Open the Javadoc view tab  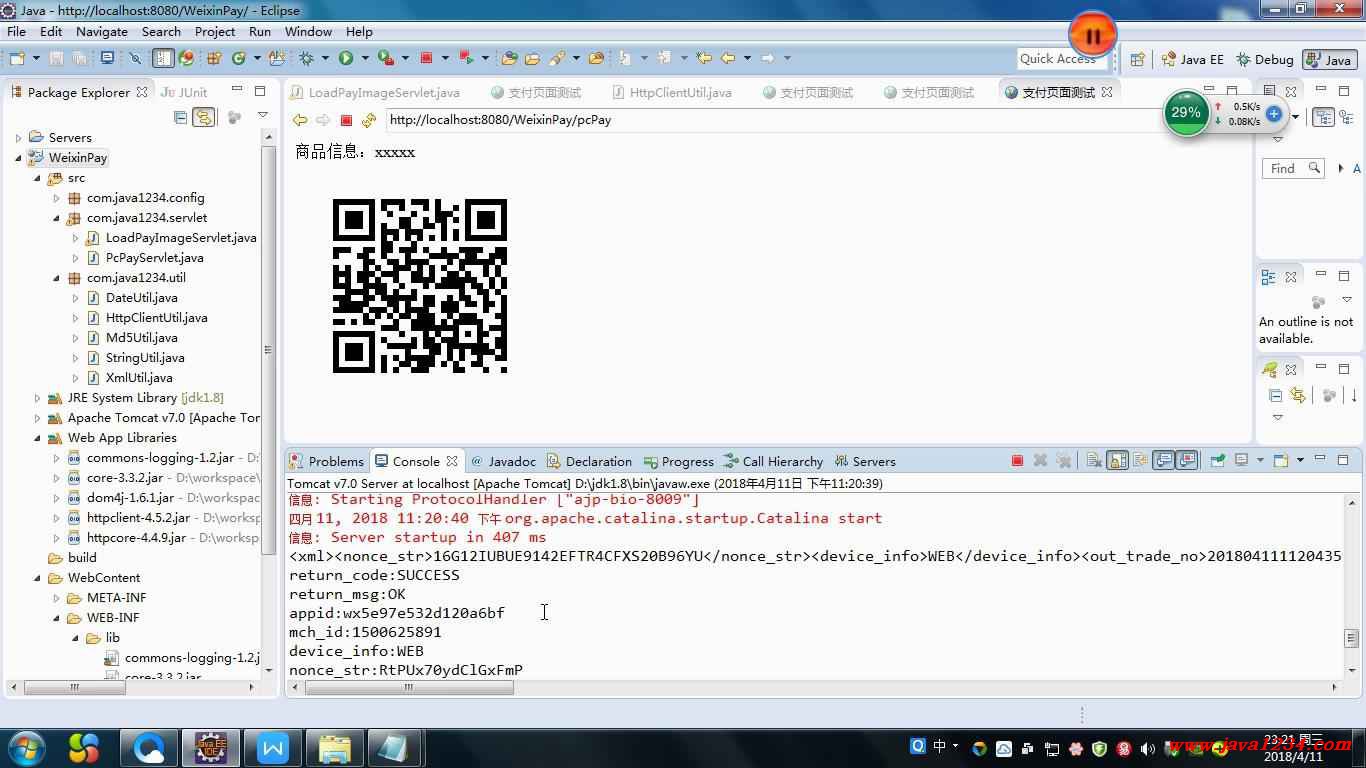click(x=503, y=461)
